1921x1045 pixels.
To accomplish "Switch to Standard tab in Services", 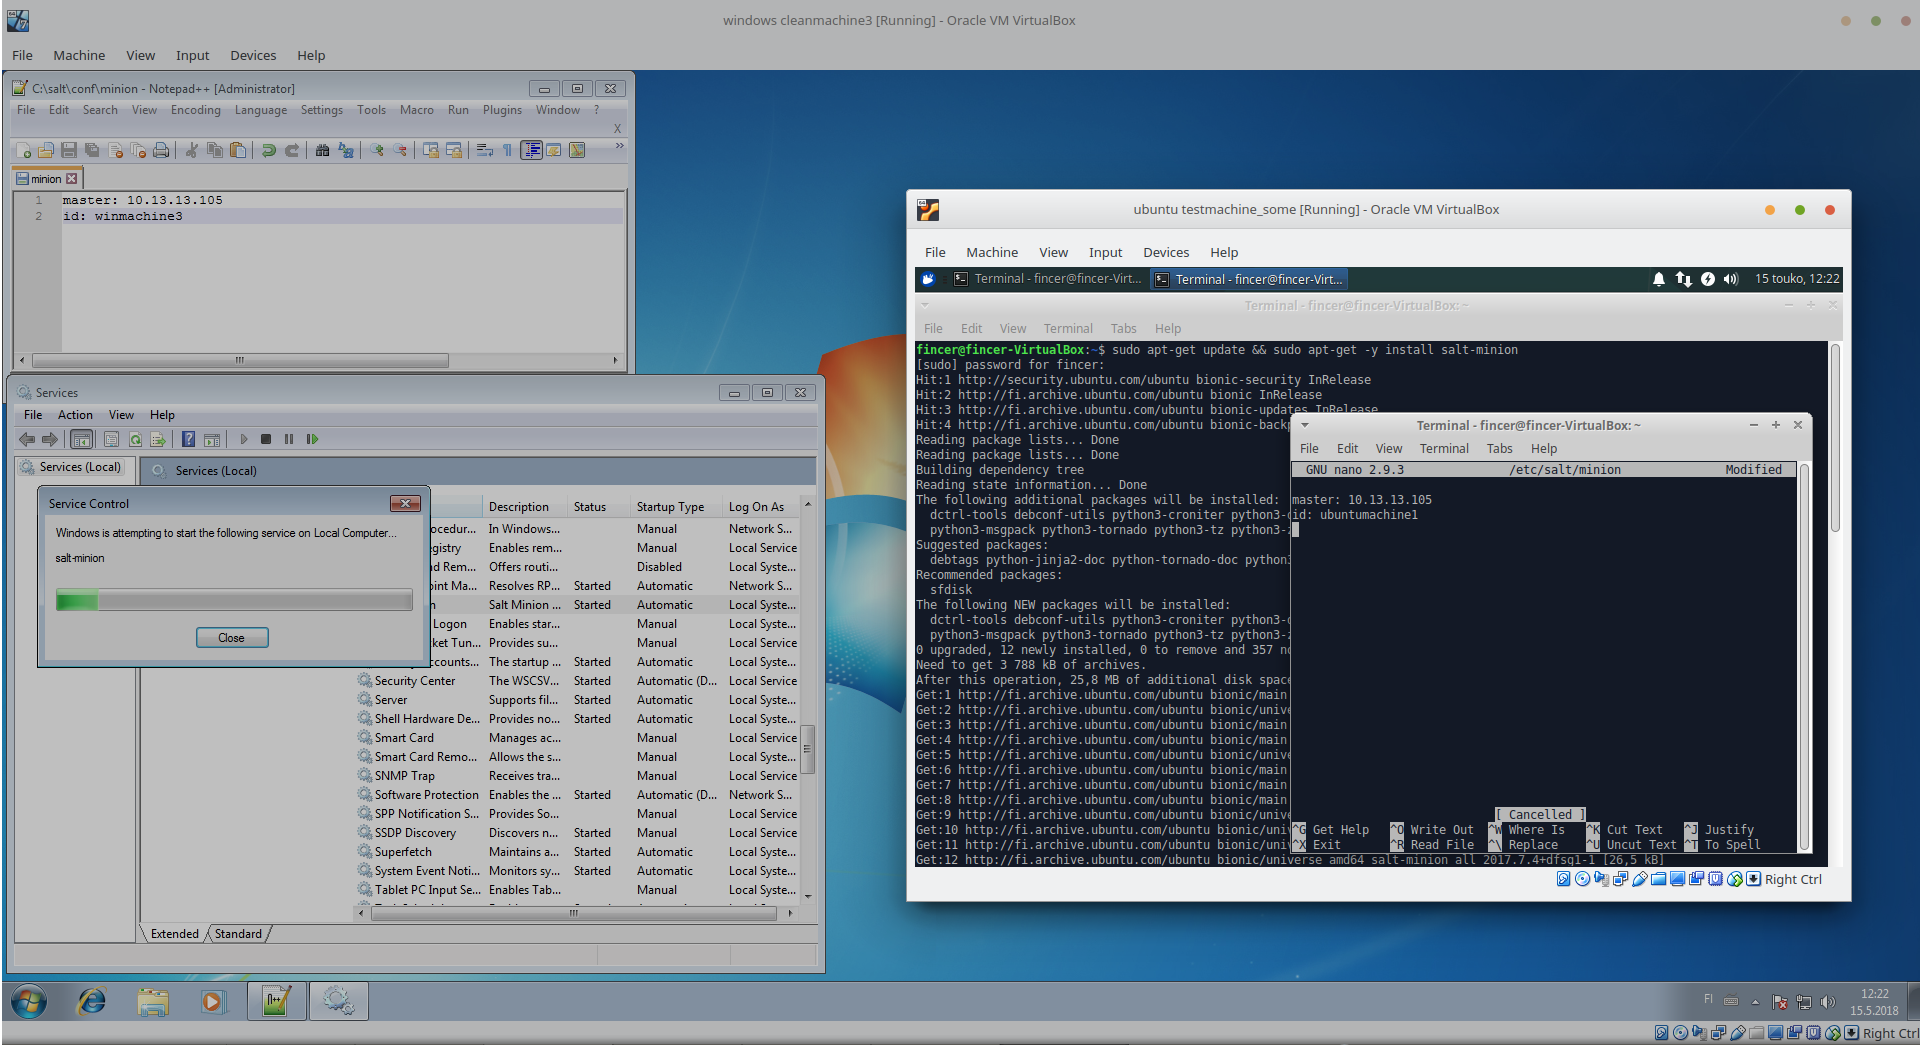I will (x=238, y=934).
